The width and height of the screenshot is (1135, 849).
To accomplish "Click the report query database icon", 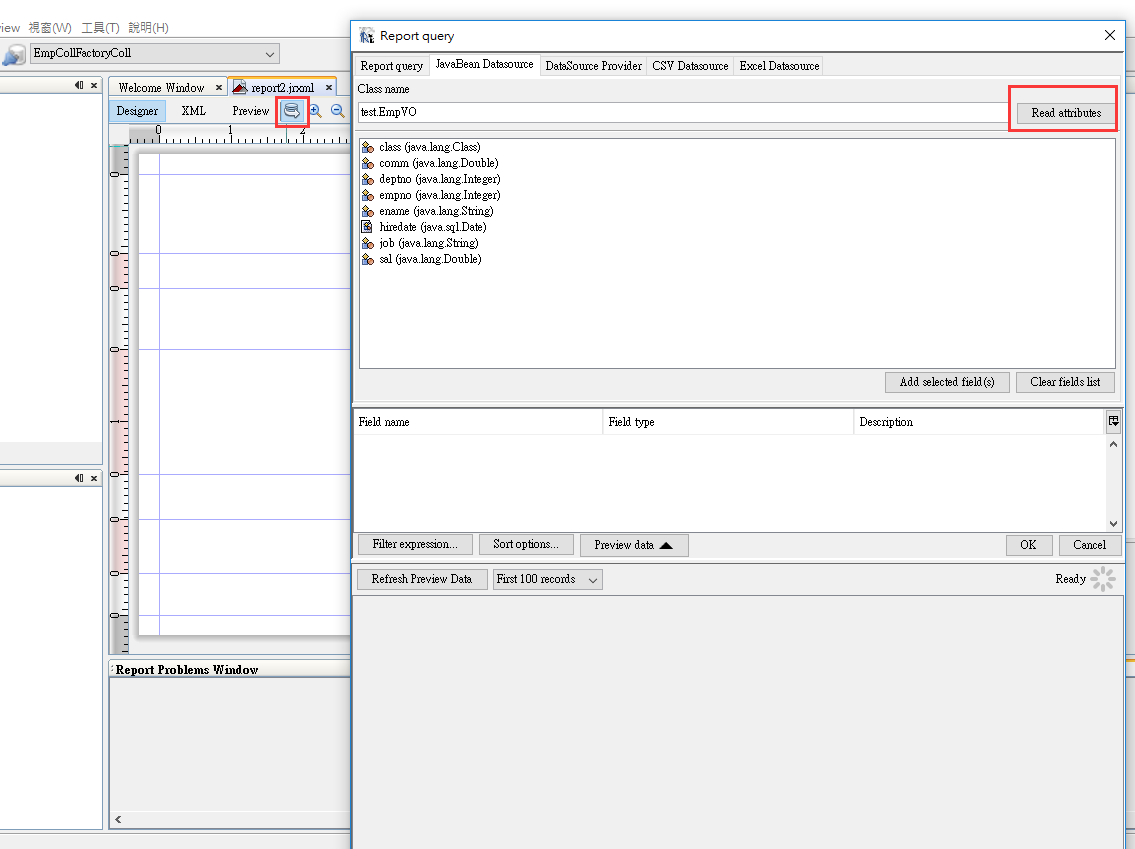I will [x=292, y=111].
